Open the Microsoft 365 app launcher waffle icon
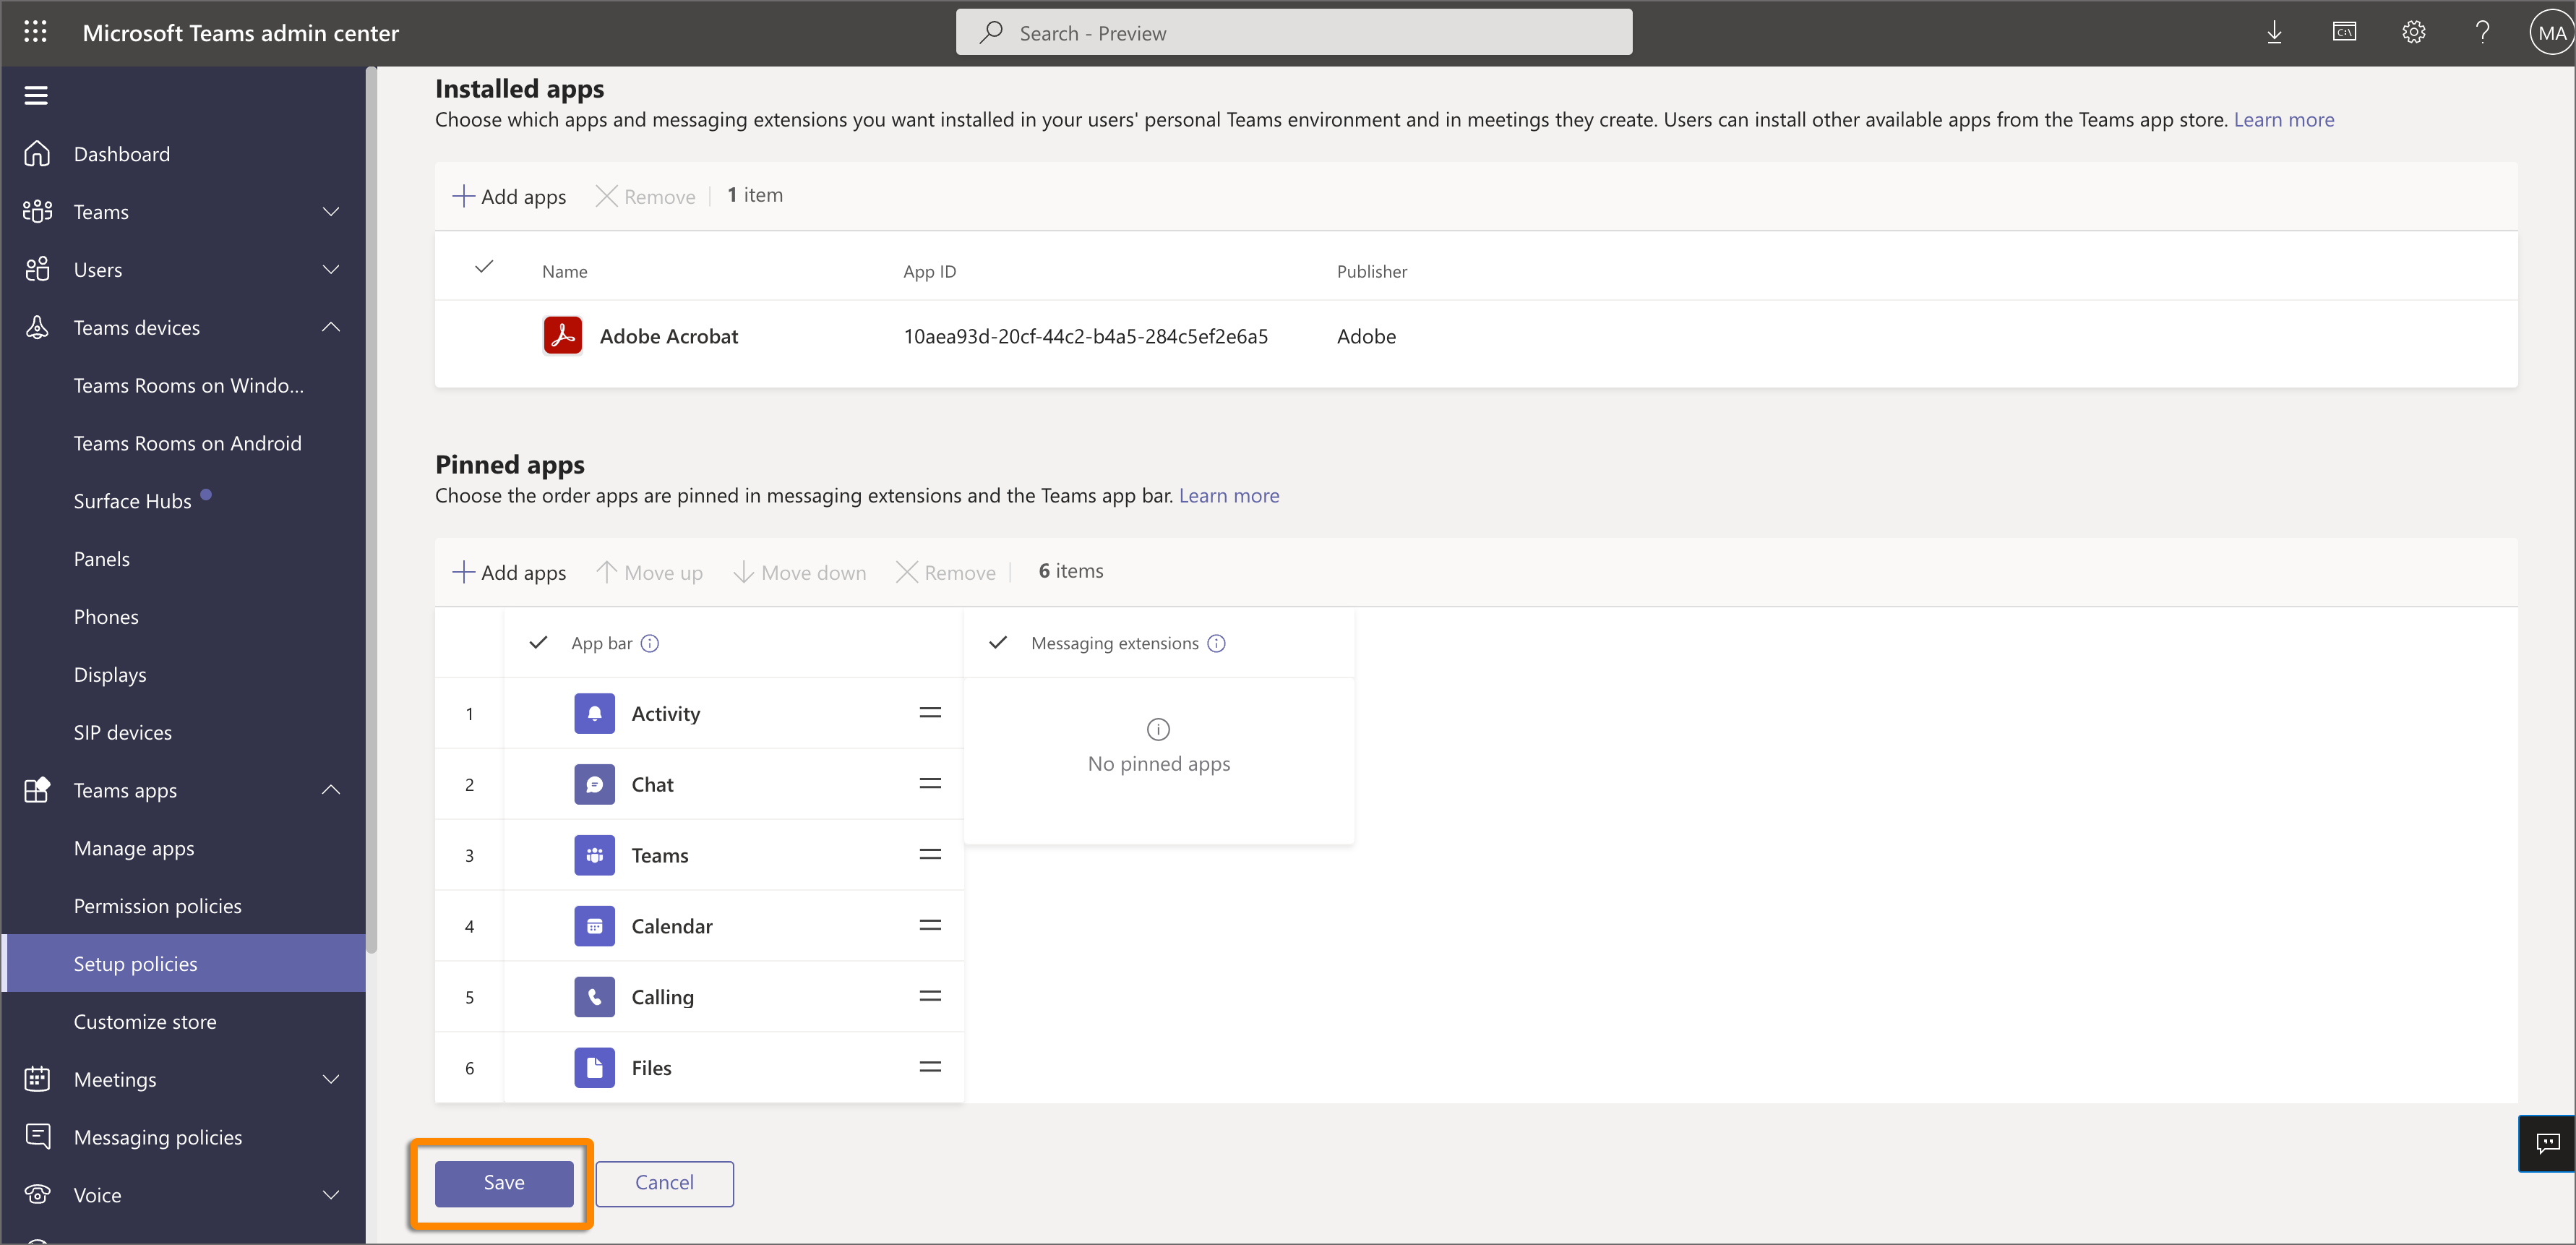2576x1245 pixels. pyautogui.click(x=35, y=31)
